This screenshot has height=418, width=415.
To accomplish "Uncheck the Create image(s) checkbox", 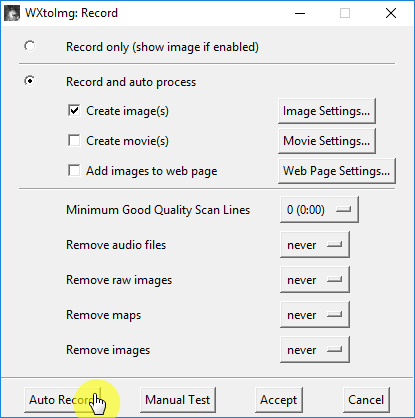I will pos(74,110).
